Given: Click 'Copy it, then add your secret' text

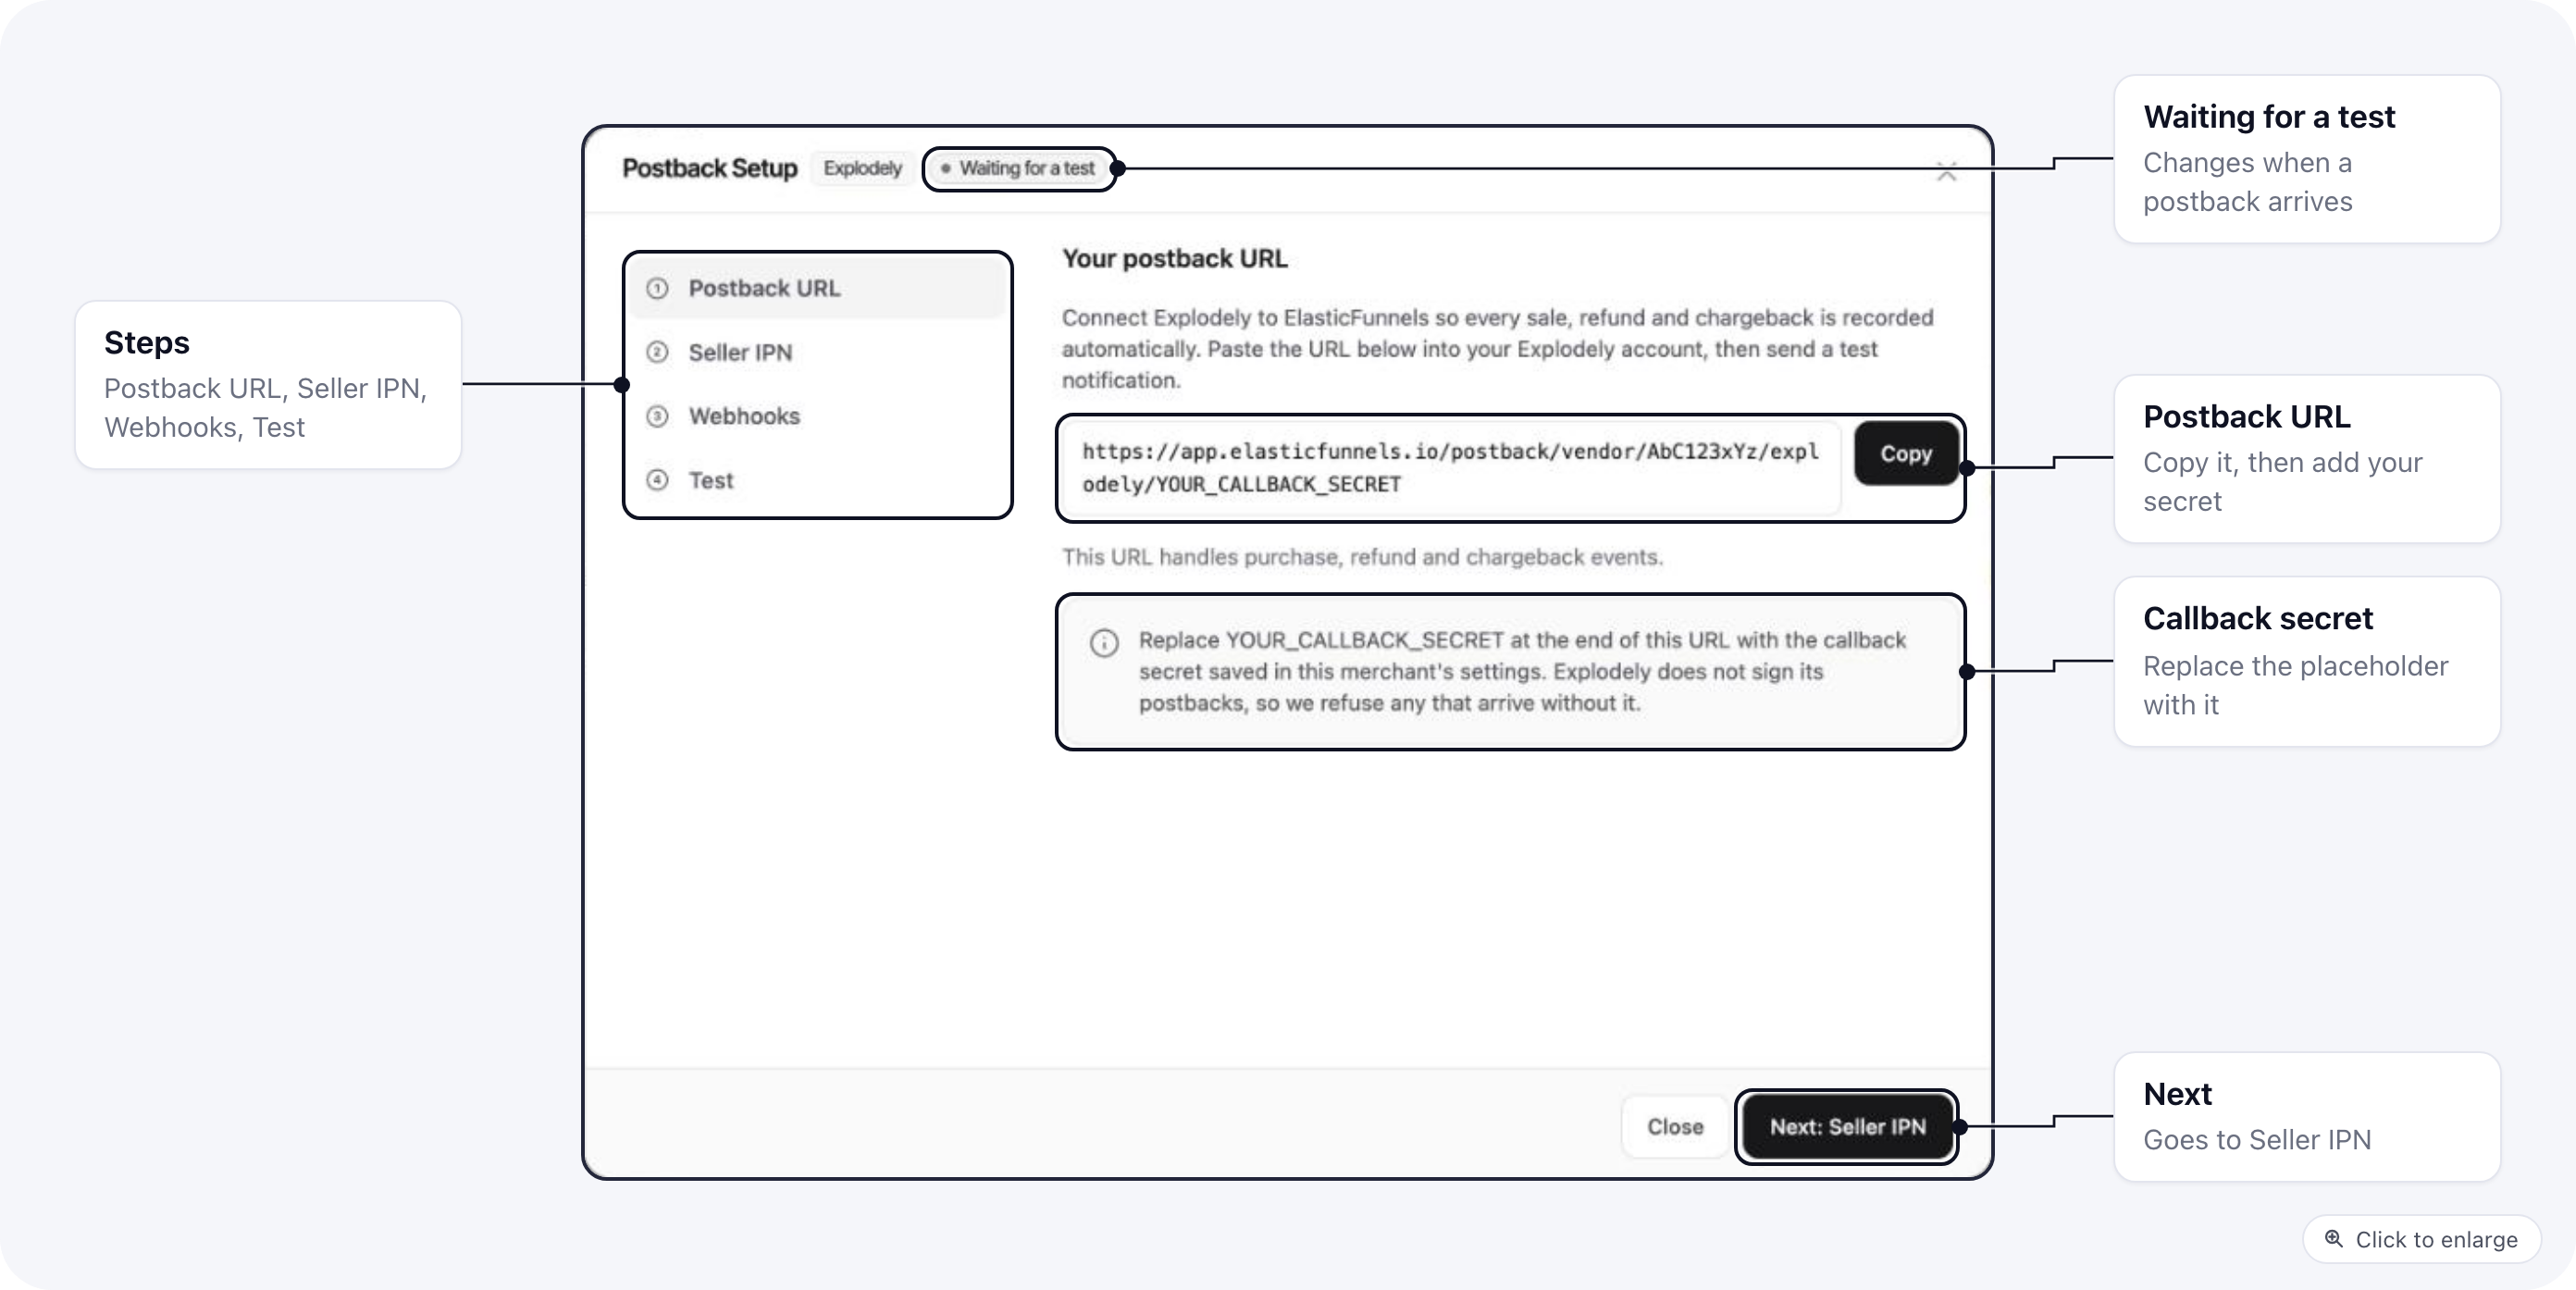Looking at the screenshot, I should (2282, 482).
